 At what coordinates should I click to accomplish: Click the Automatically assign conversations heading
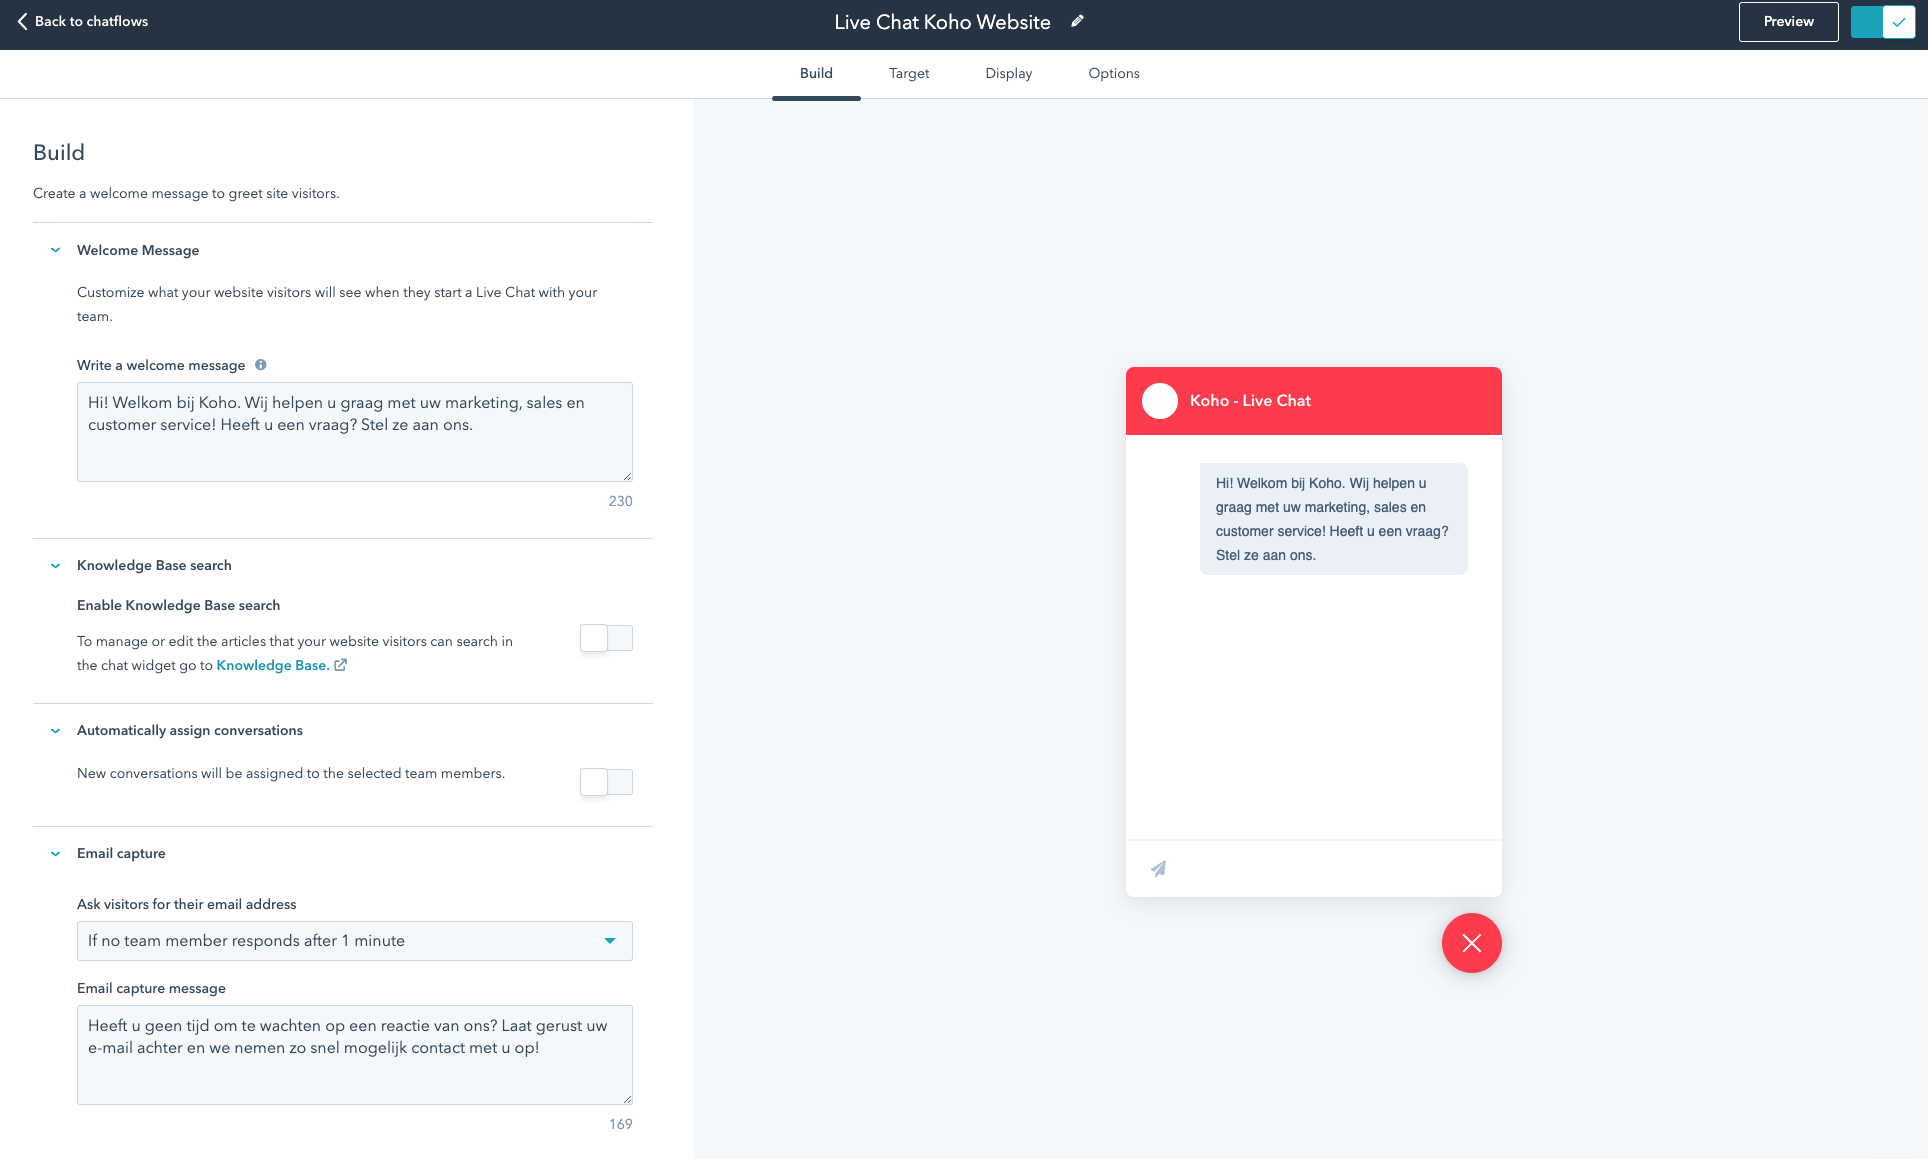point(190,730)
